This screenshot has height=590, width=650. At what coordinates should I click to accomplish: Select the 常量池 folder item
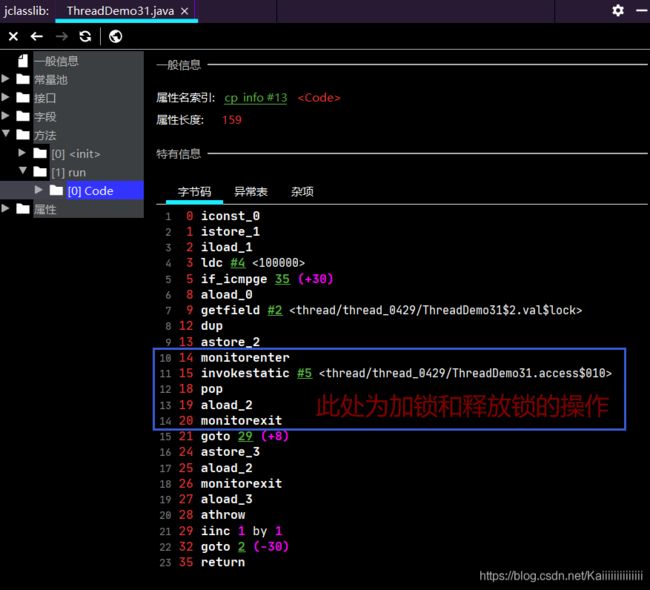tap(51, 80)
